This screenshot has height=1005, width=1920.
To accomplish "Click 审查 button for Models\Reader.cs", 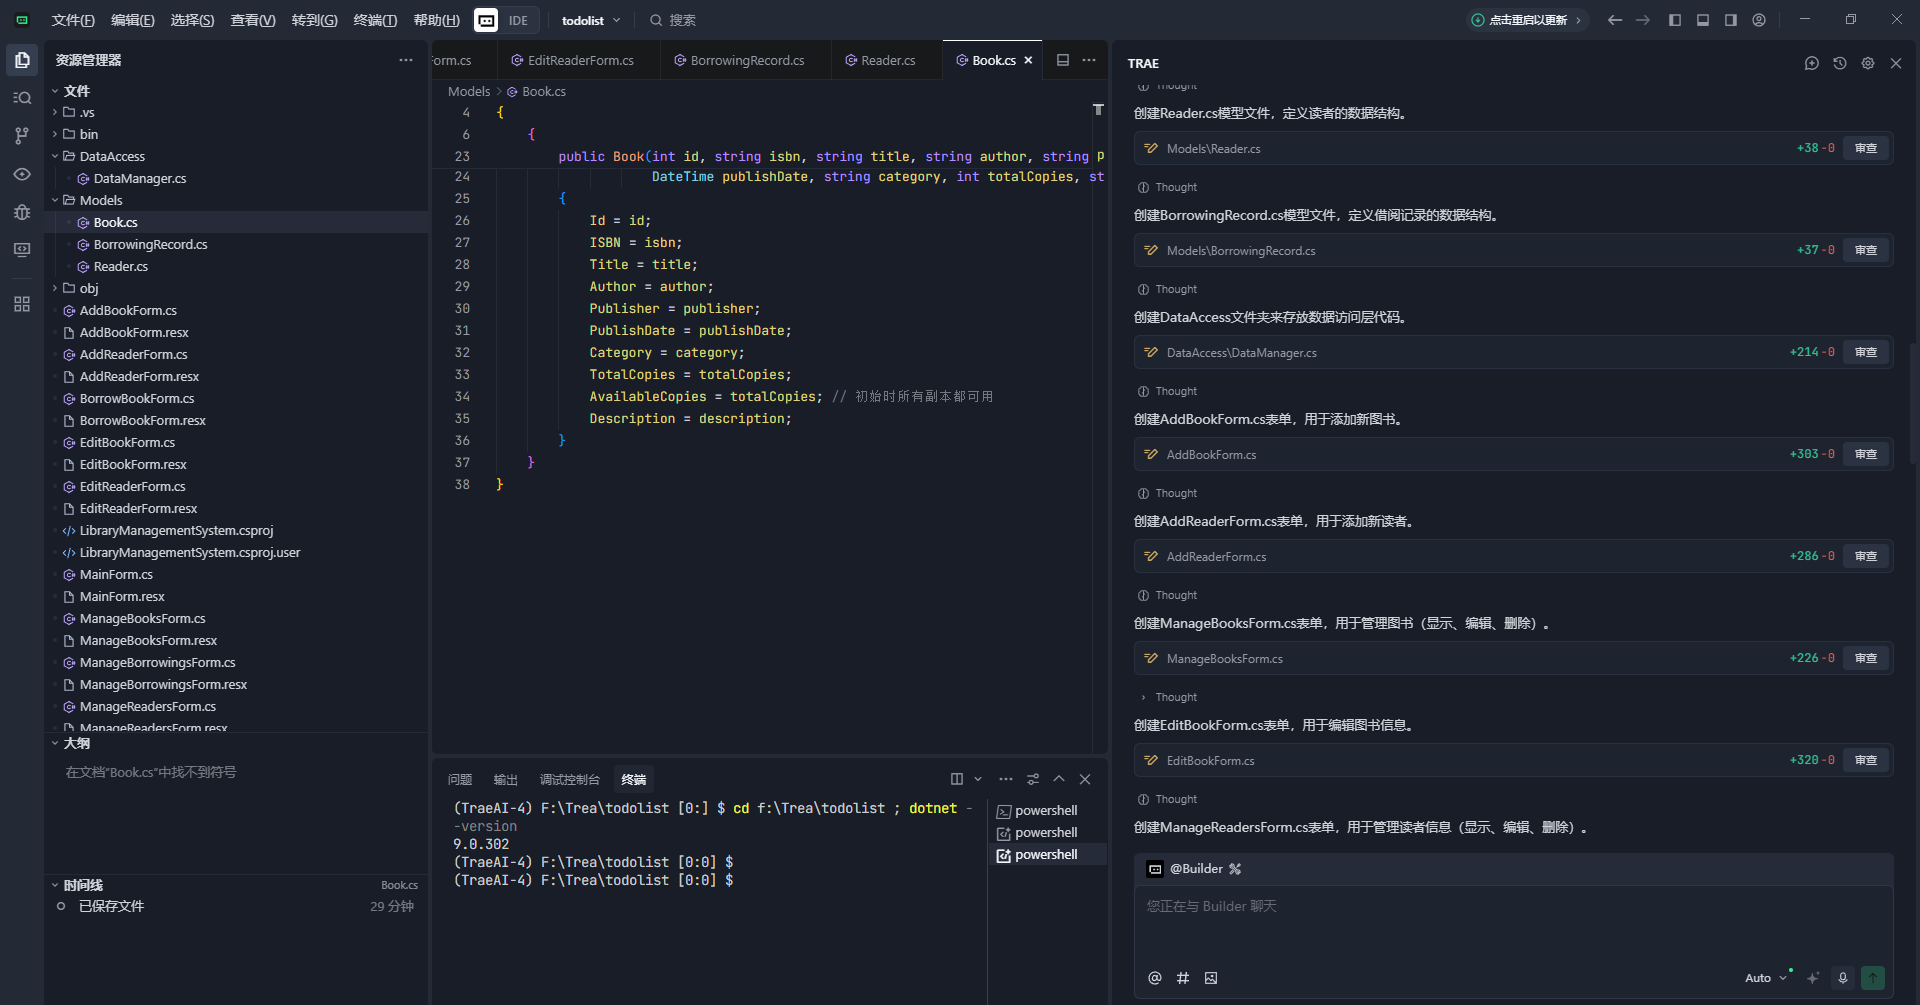I will point(1866,148).
